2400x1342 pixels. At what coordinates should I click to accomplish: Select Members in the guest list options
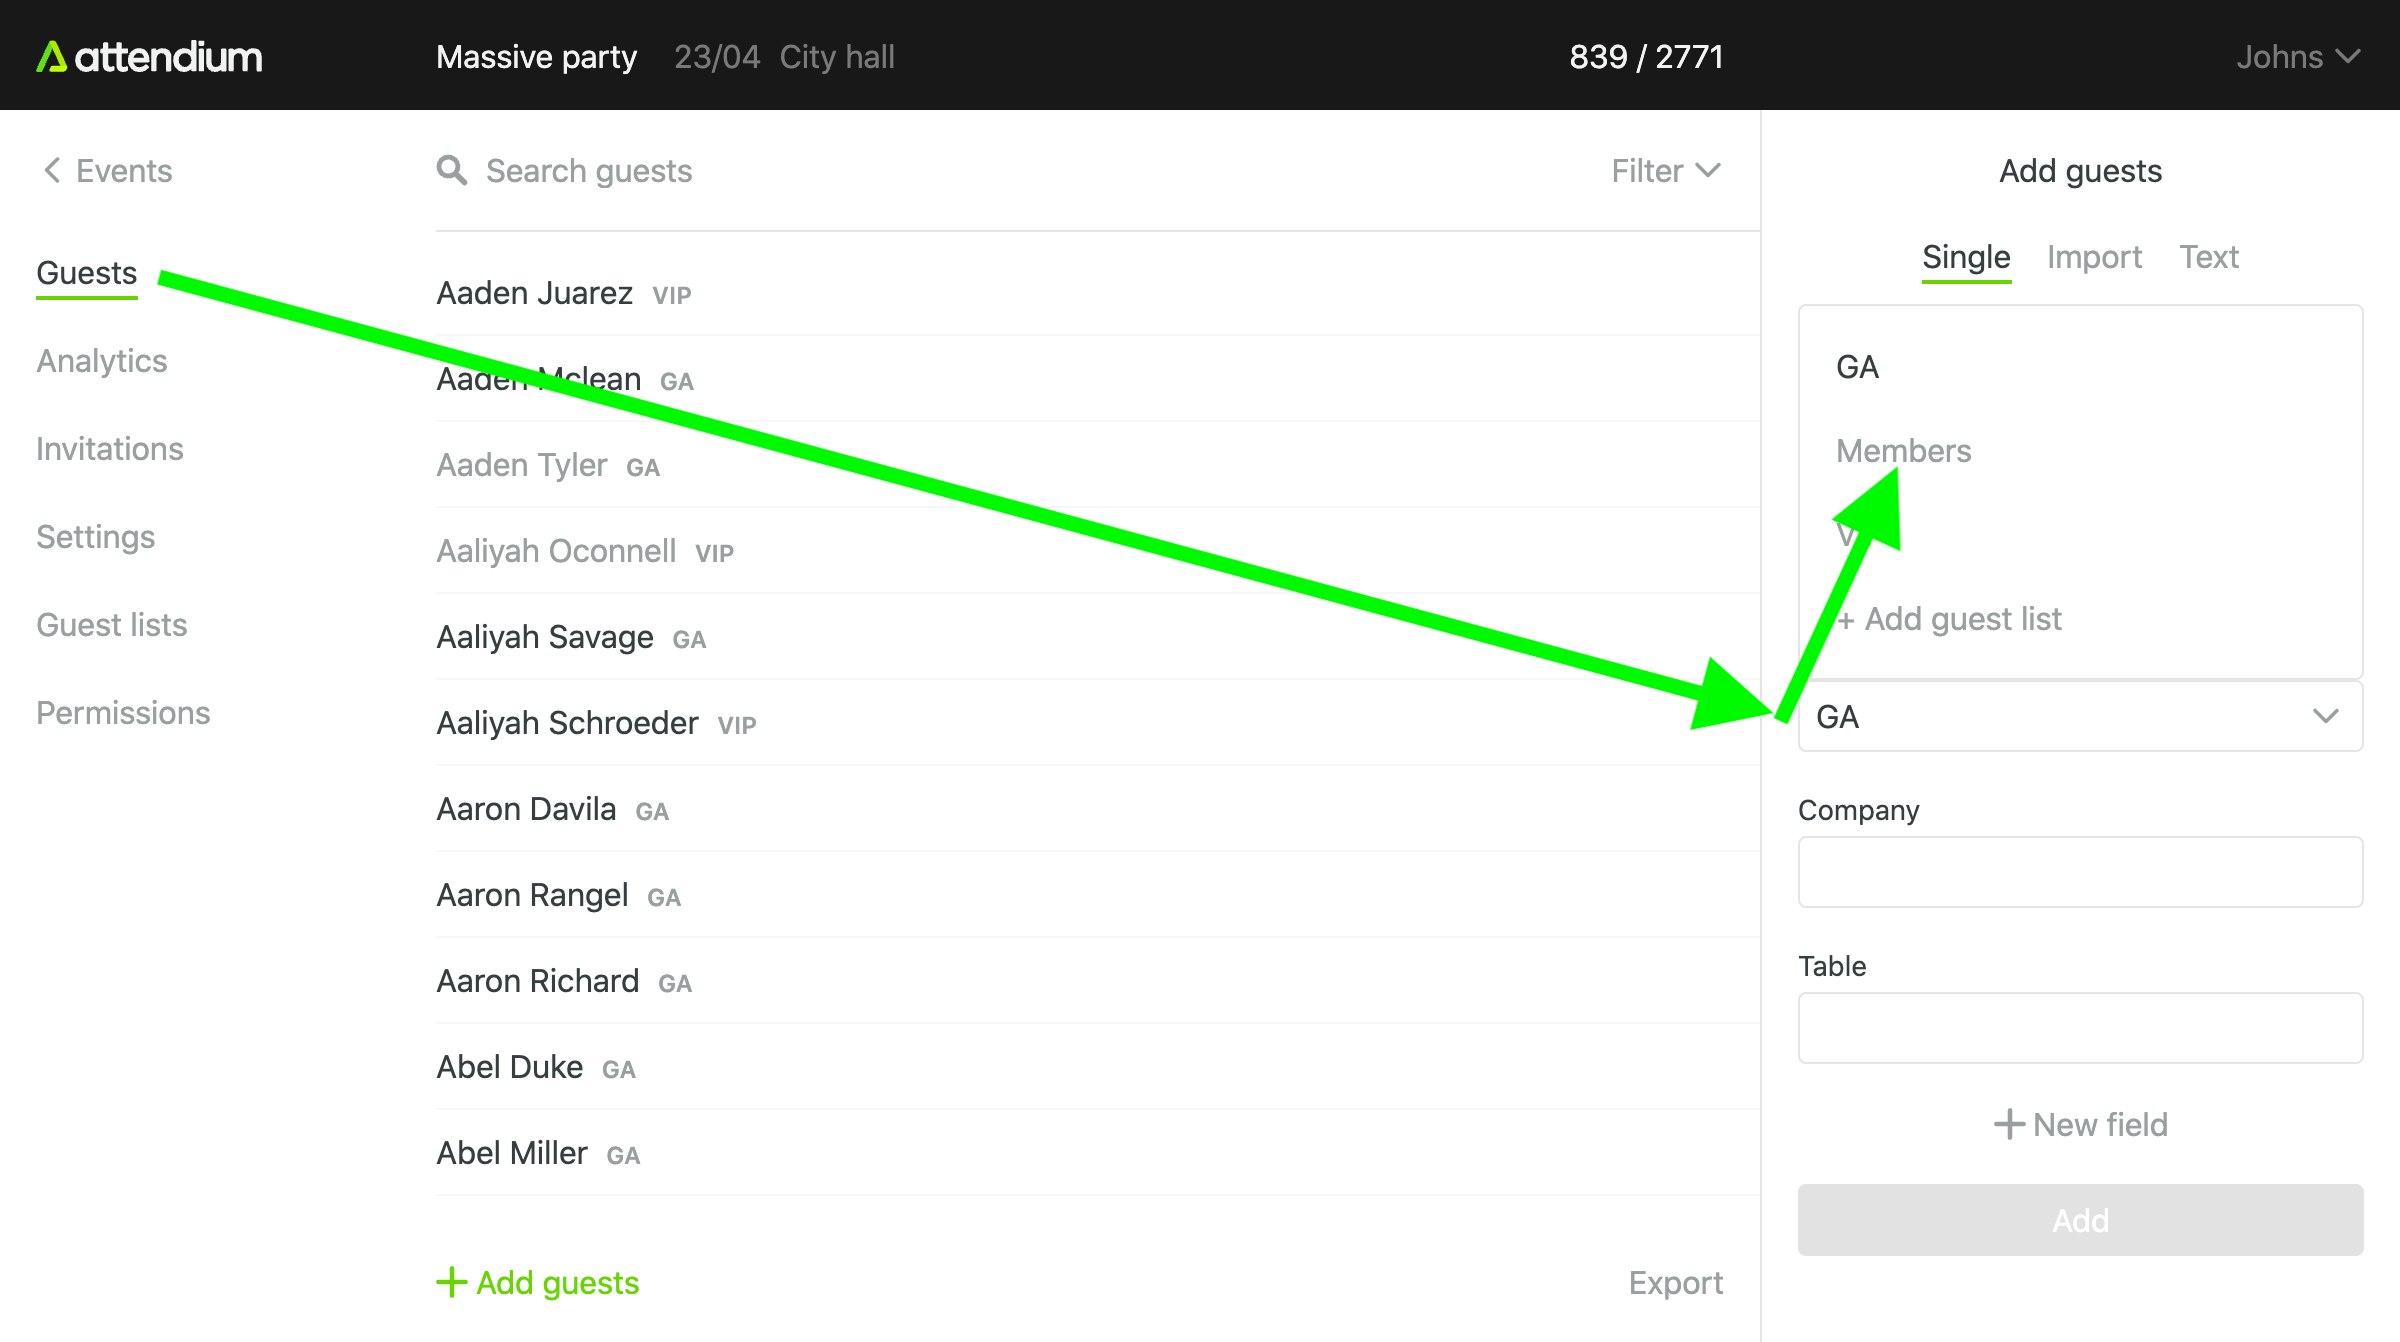(x=1903, y=451)
